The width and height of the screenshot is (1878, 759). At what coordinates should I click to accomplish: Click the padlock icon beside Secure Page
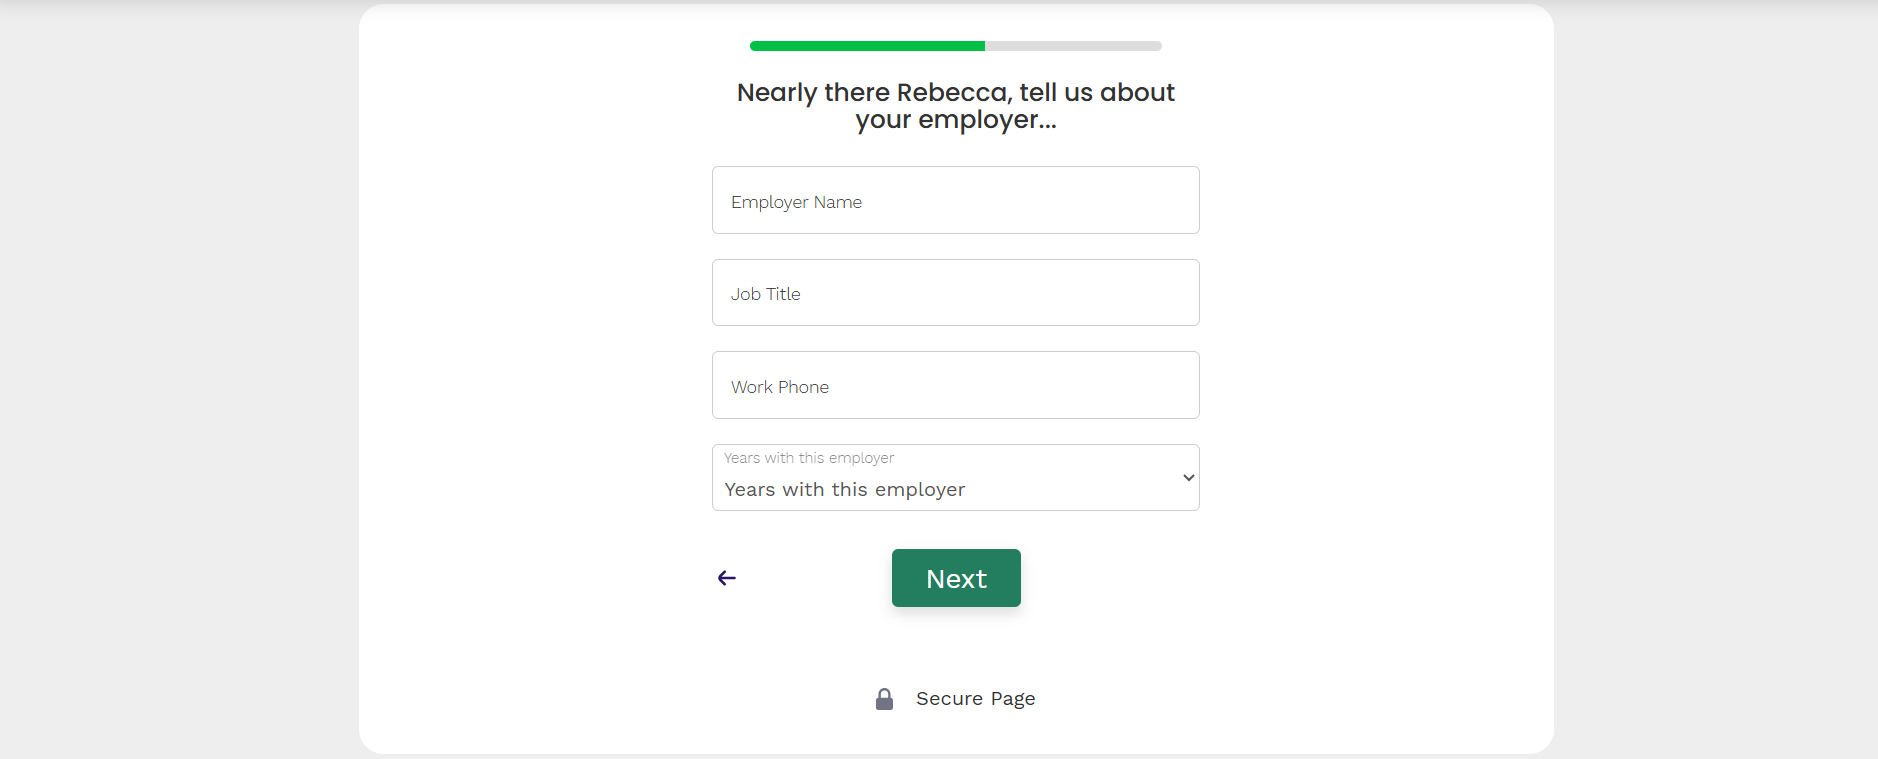point(884,699)
